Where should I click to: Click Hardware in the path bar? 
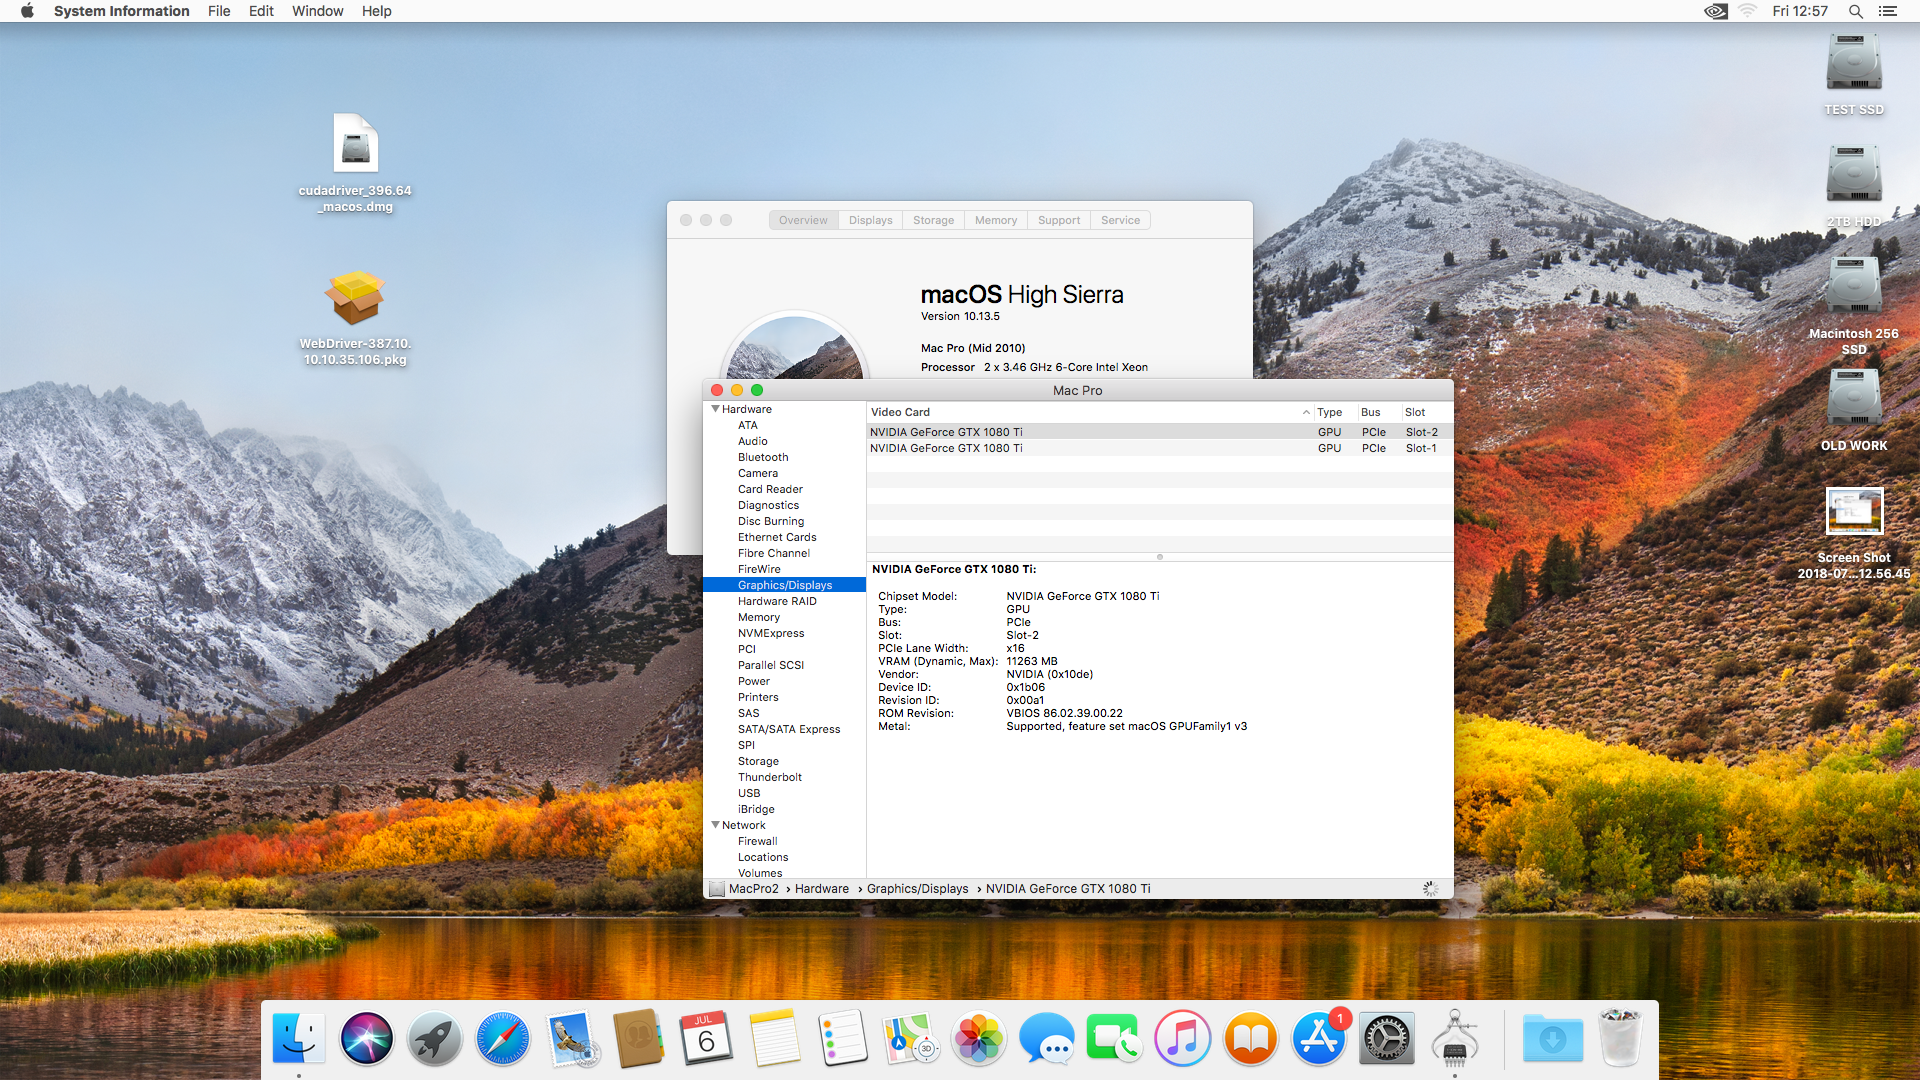click(x=821, y=889)
